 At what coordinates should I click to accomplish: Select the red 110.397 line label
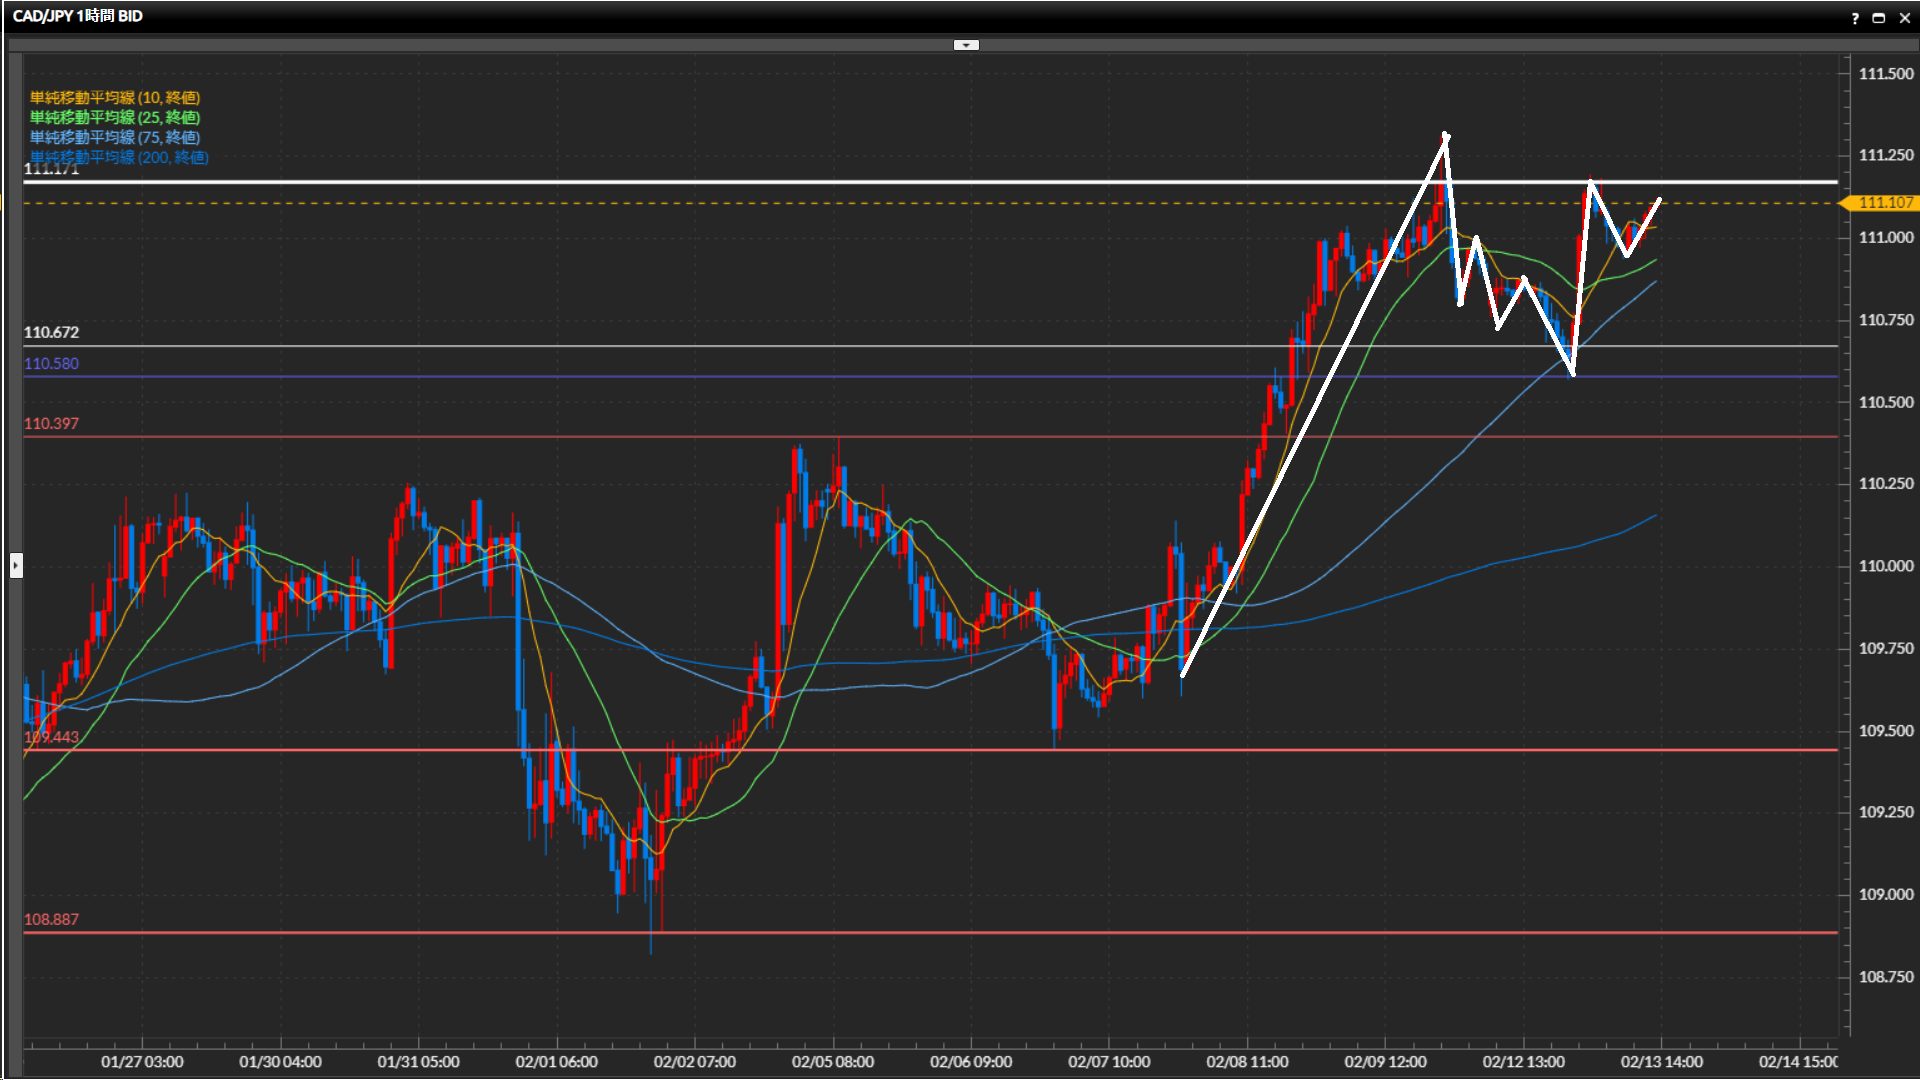coord(51,424)
